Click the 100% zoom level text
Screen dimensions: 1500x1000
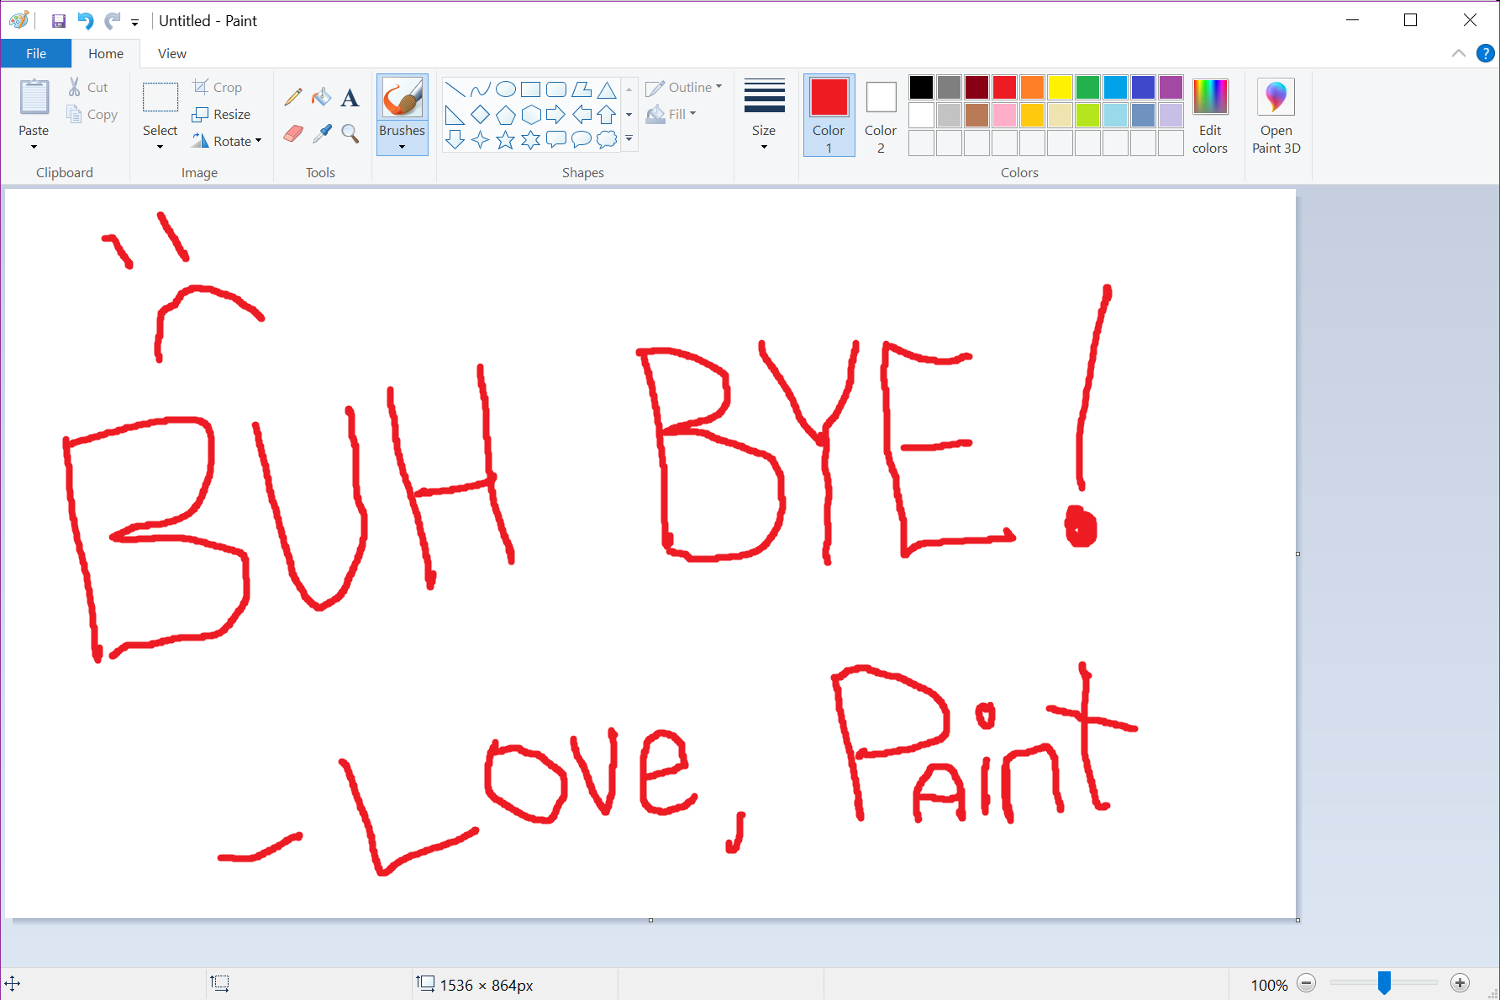[1269, 985]
